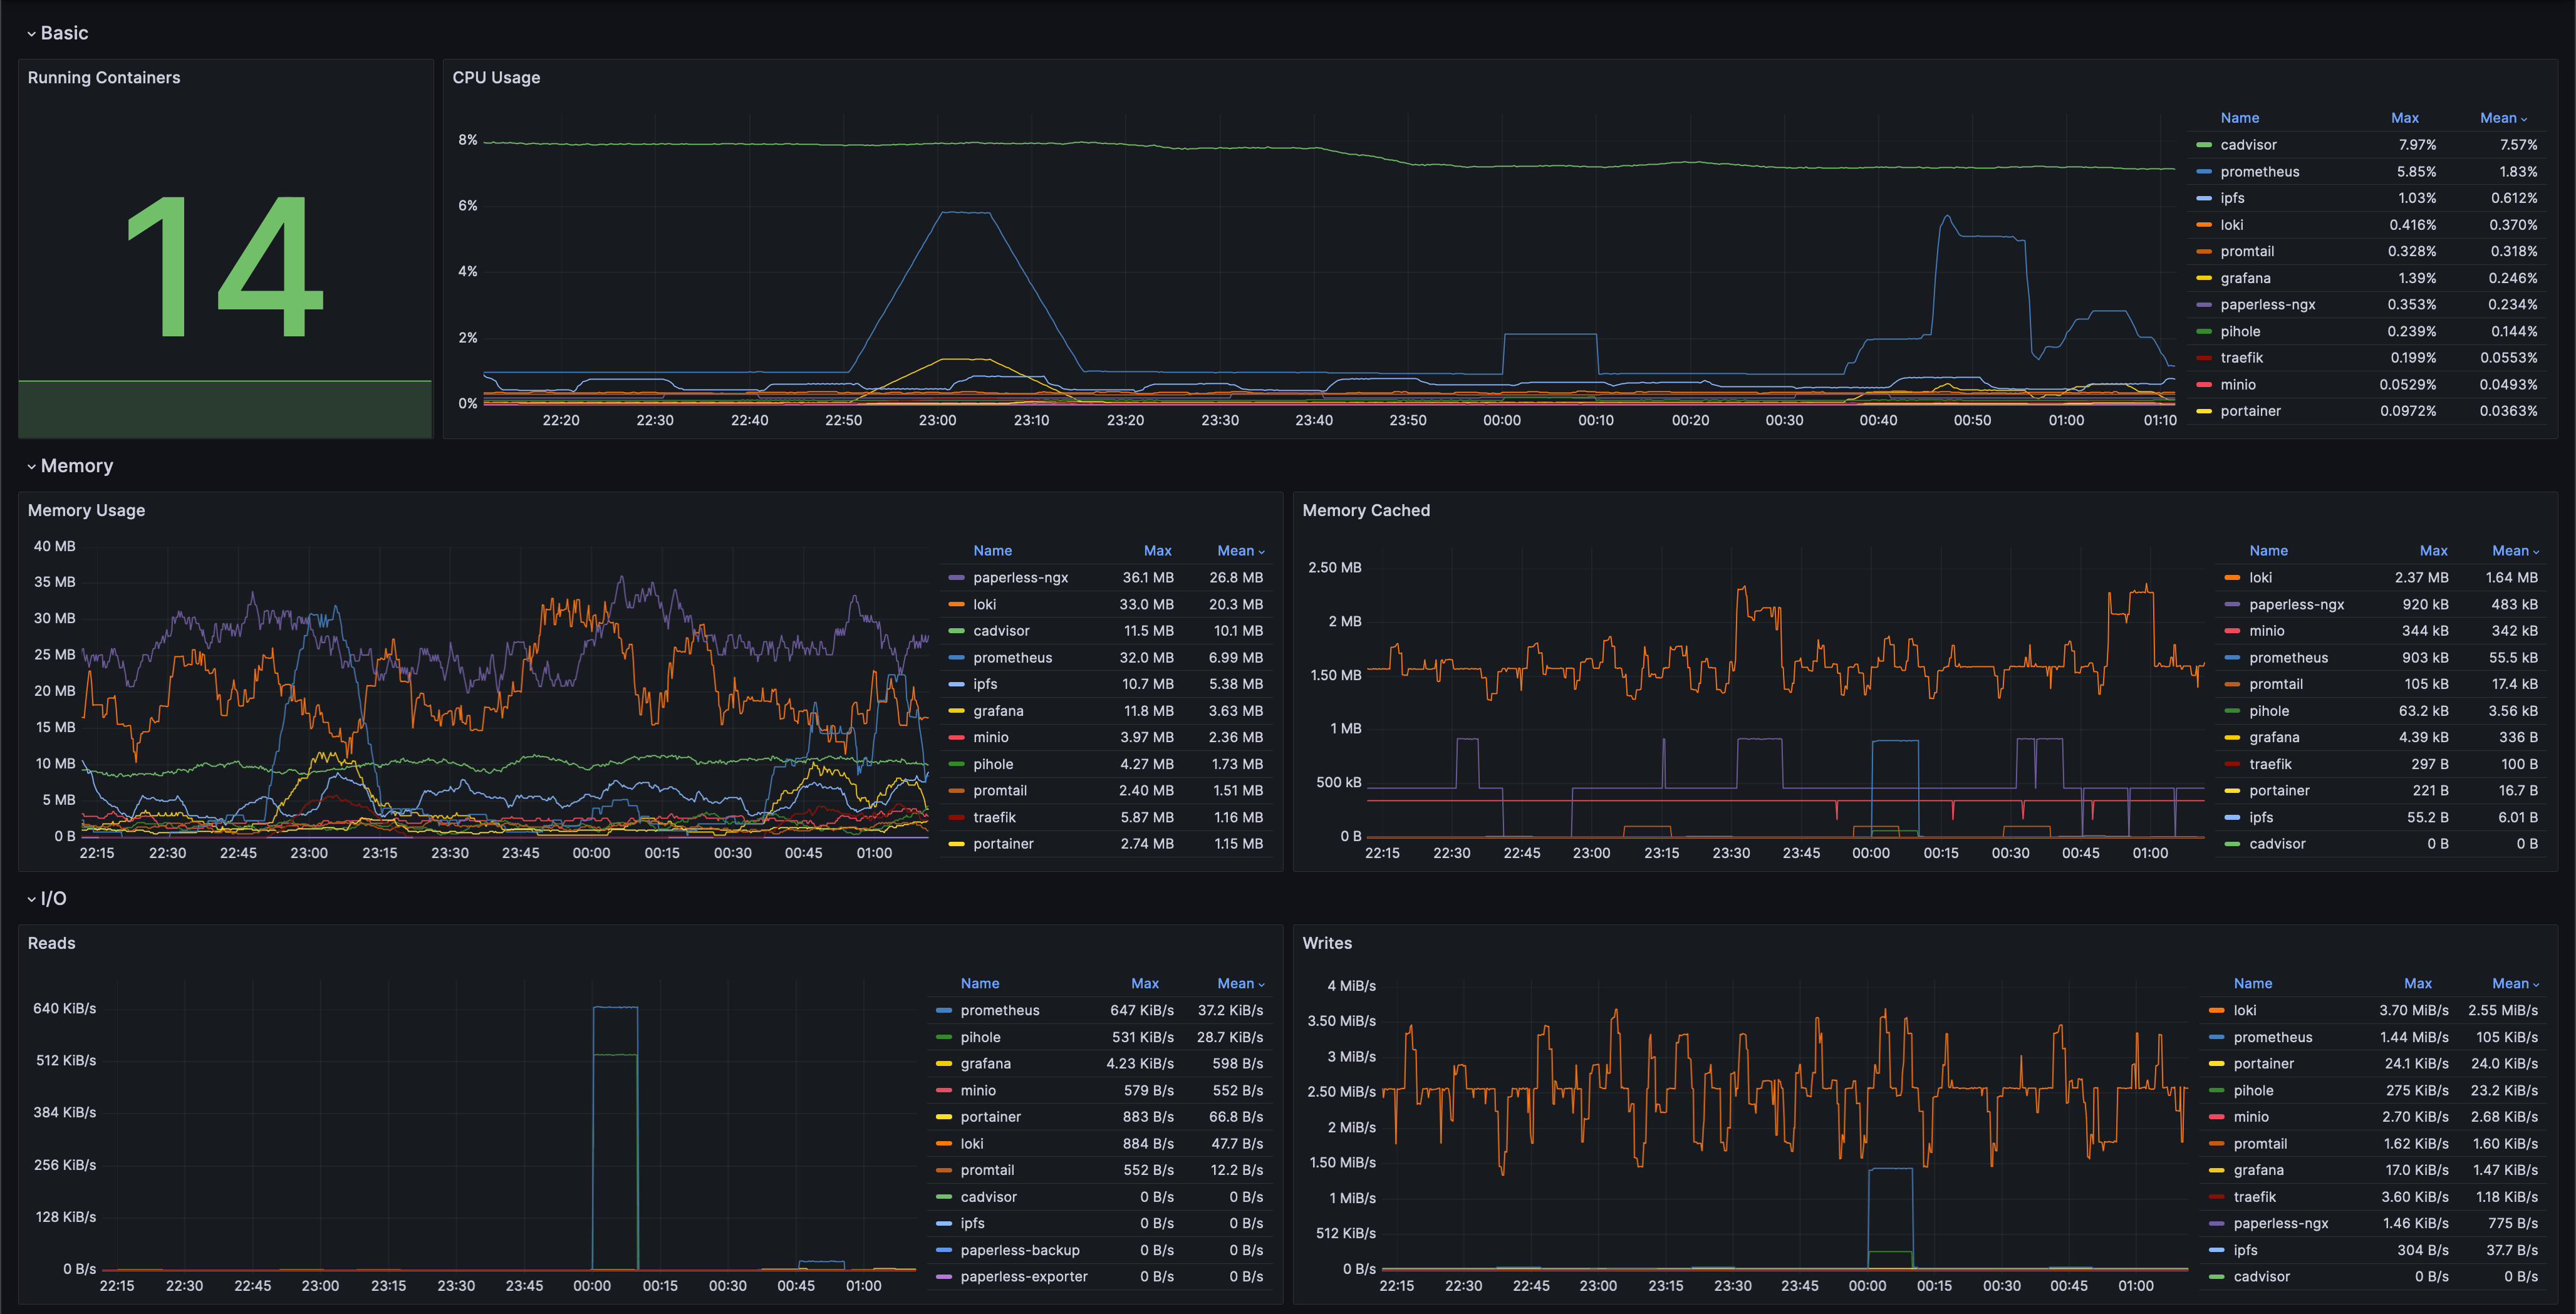Screen dimensions: 2576x1314
Task: Click pihole color marker in Reads legend
Action: click(x=943, y=1038)
